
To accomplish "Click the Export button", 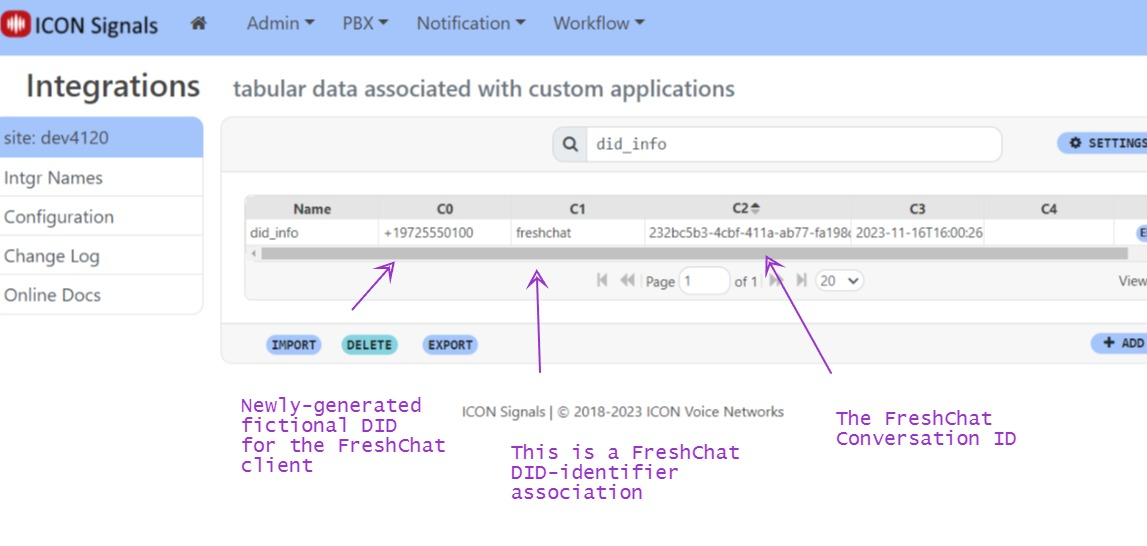I will (450, 345).
